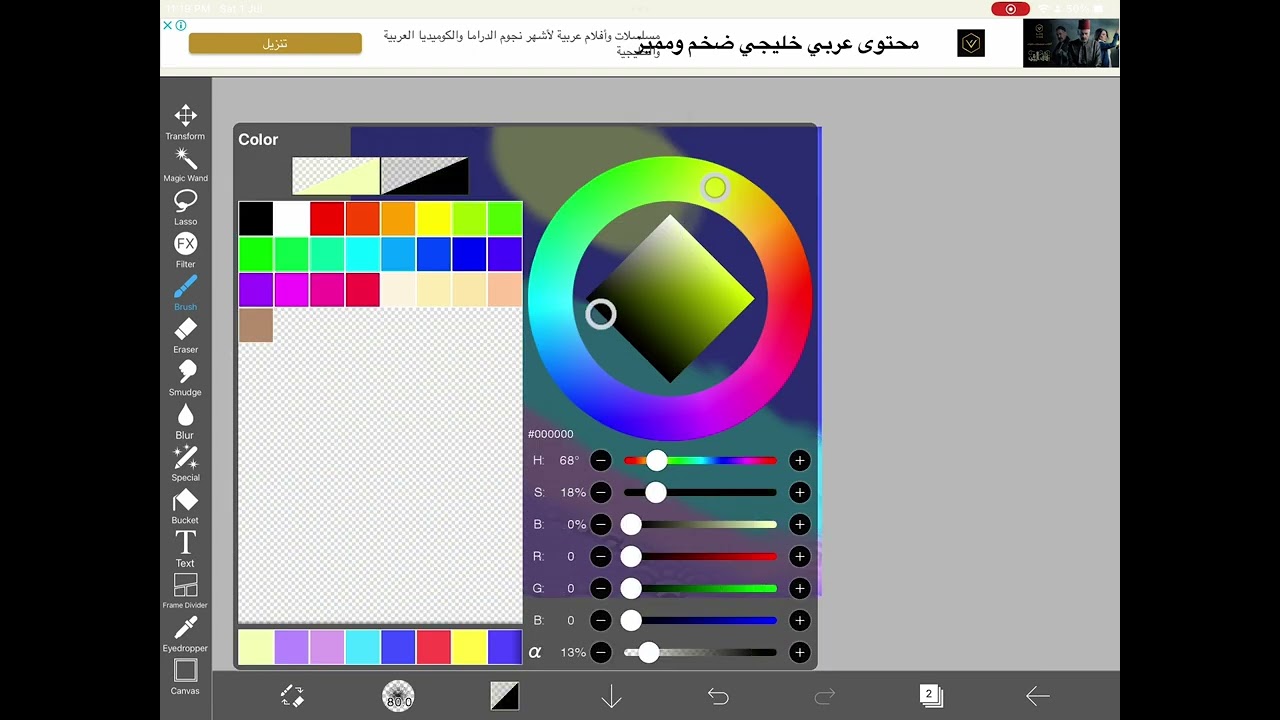Decrease Blue value with minus button
This screenshot has height=720, width=1280.
pos(600,620)
